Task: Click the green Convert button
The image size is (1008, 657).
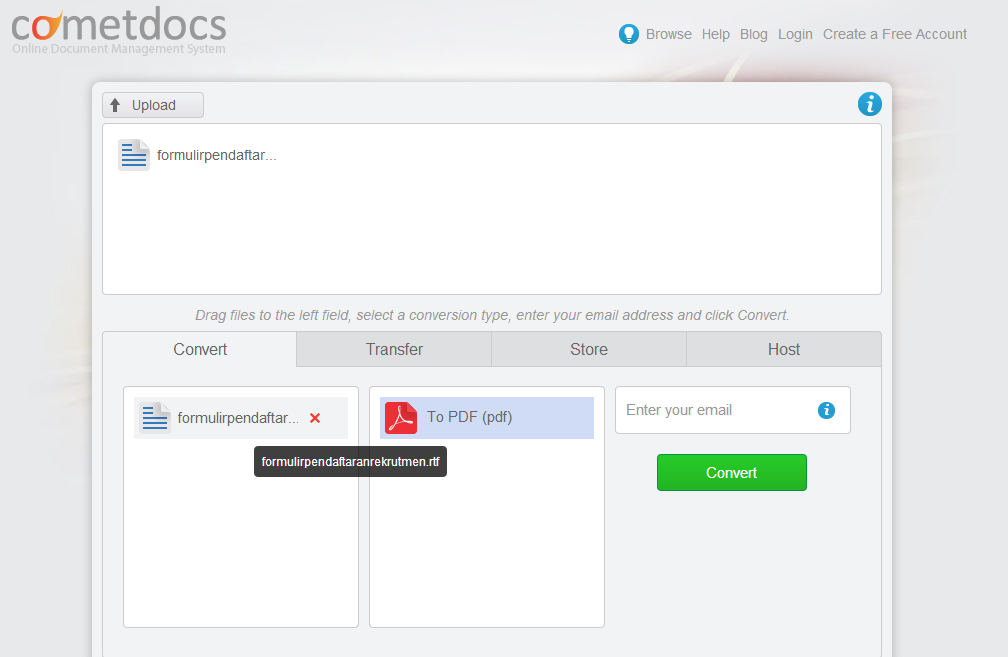Action: click(x=732, y=472)
